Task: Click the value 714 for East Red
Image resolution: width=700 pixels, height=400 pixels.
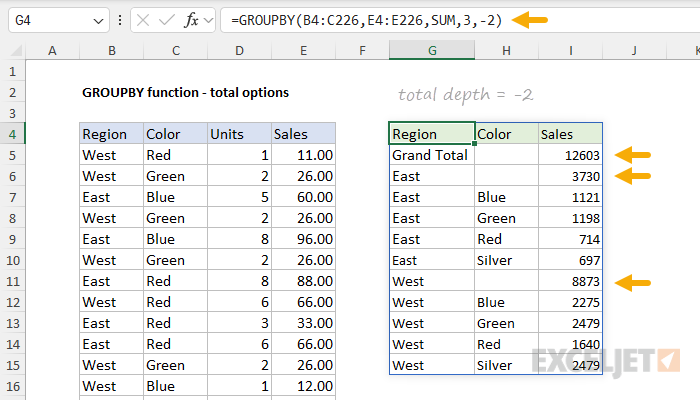Action: pyautogui.click(x=571, y=239)
